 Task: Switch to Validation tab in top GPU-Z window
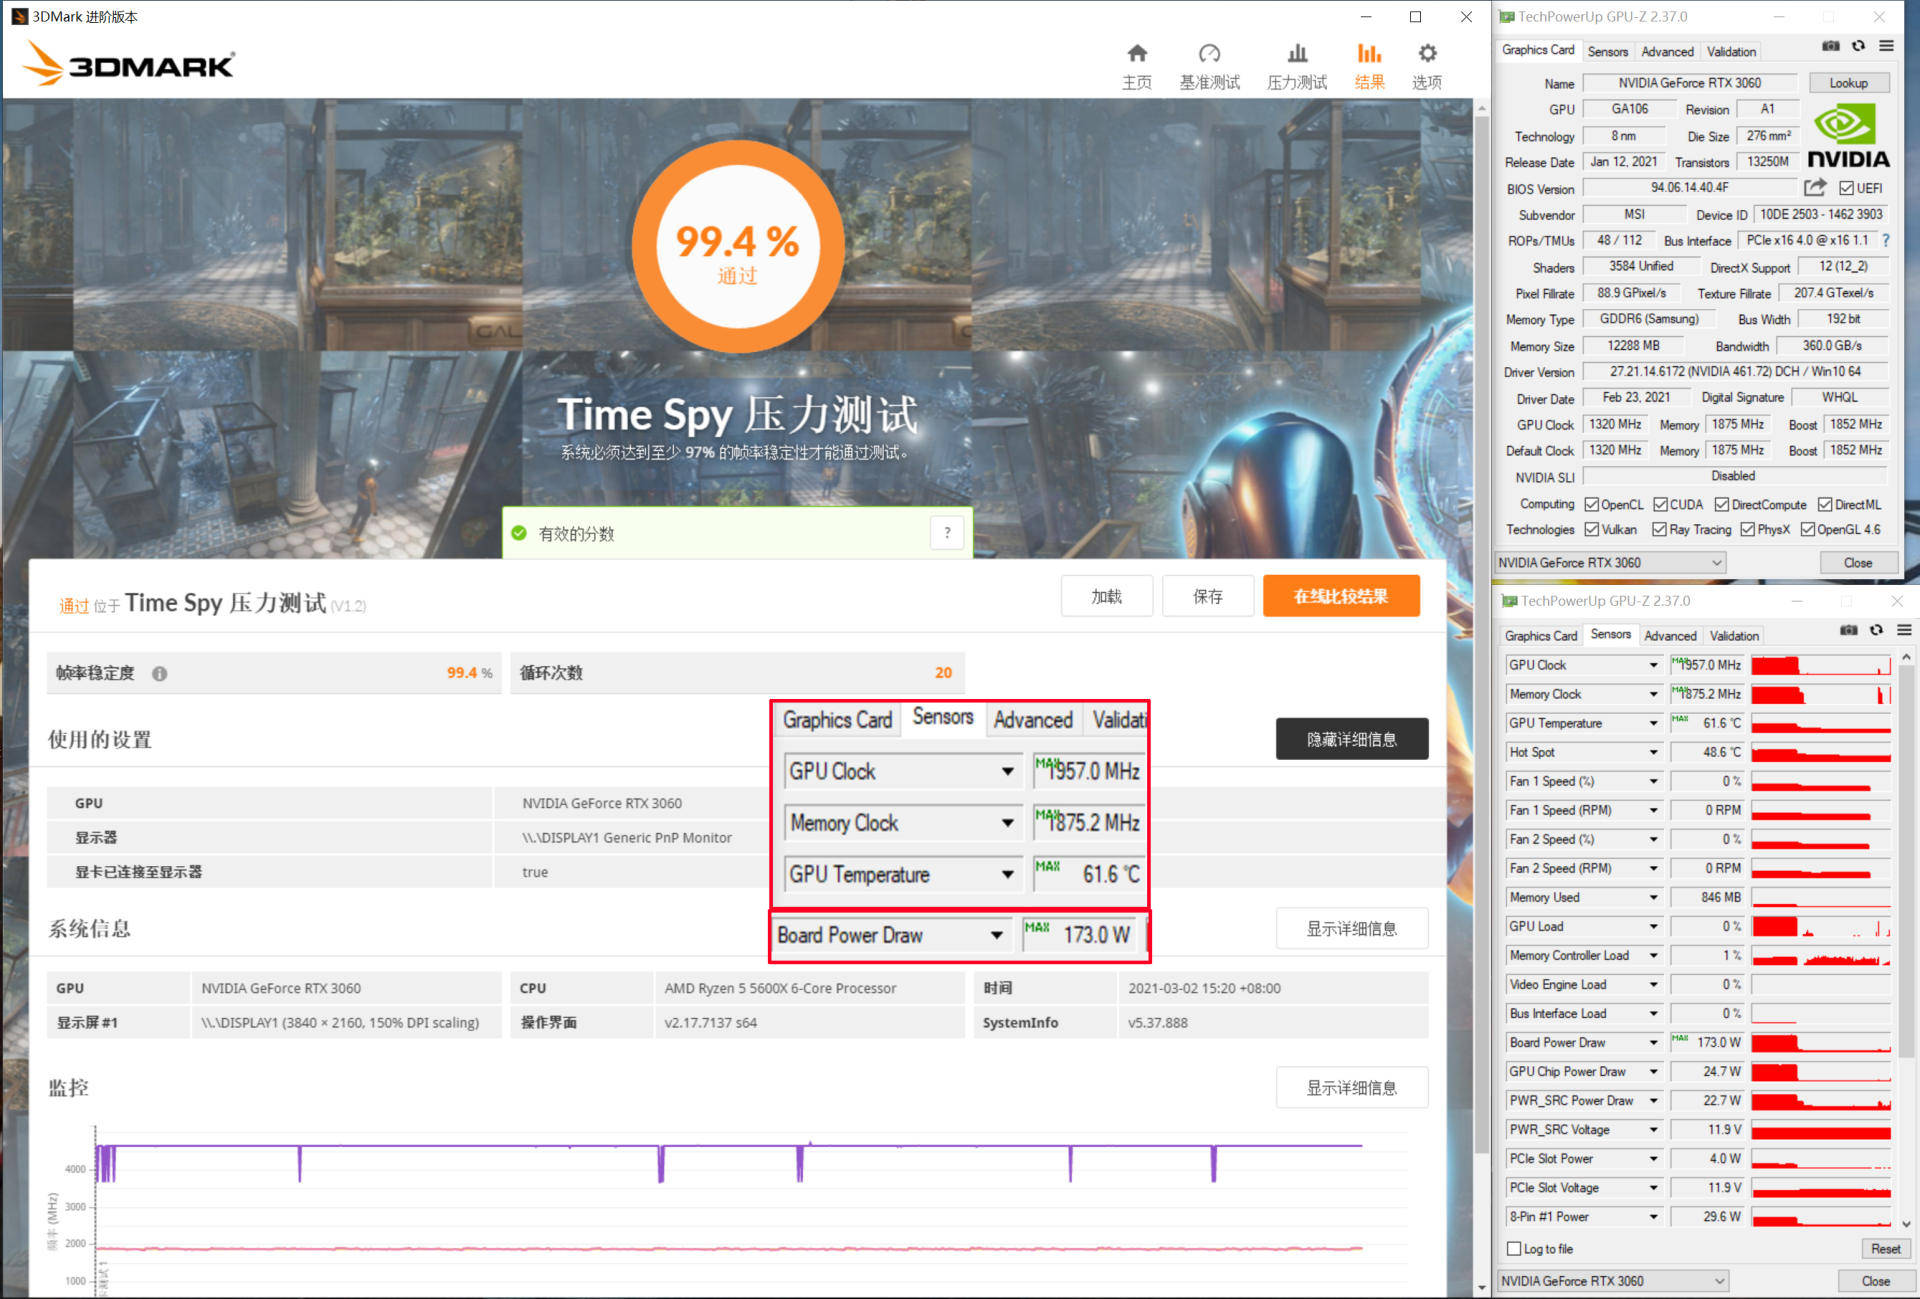1731,51
